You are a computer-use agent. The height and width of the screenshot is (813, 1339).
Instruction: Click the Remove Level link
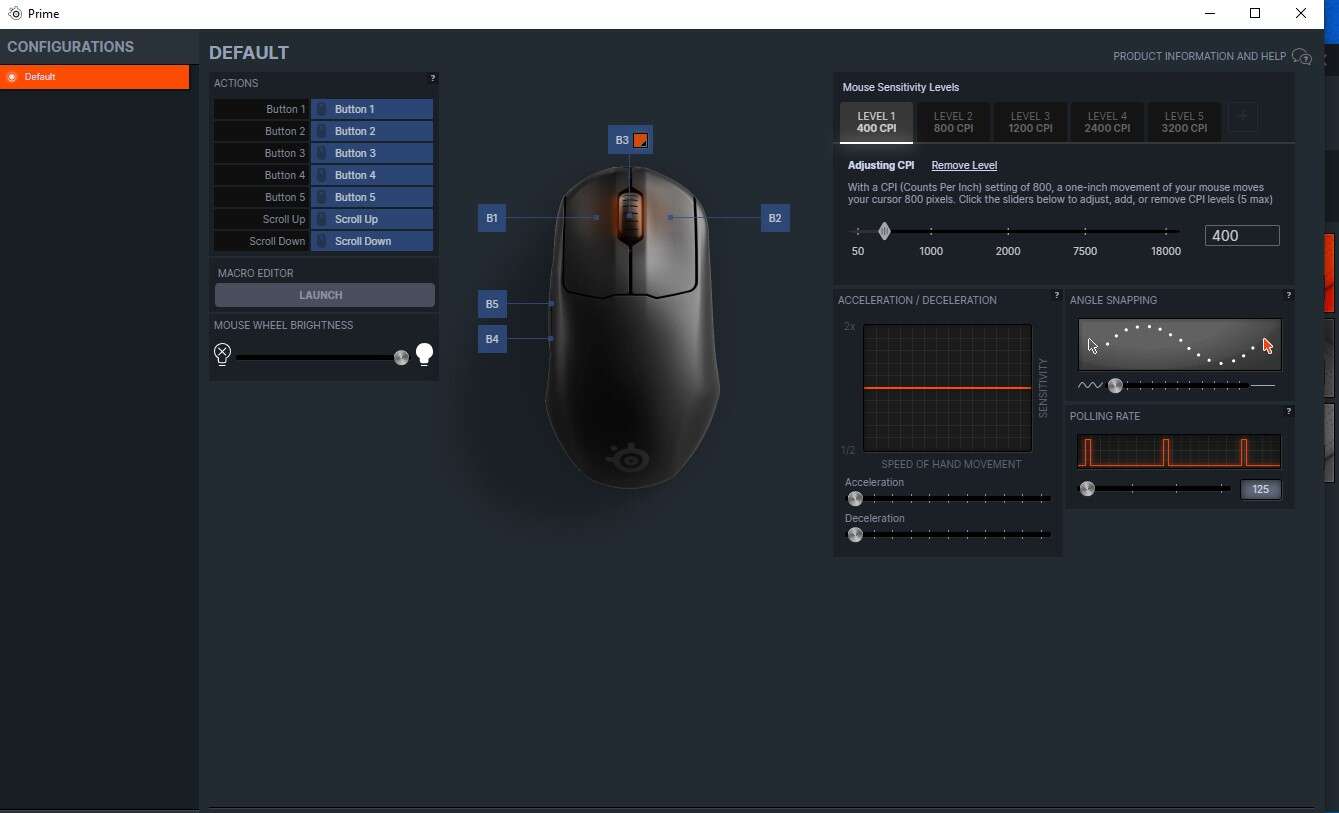[x=964, y=165]
